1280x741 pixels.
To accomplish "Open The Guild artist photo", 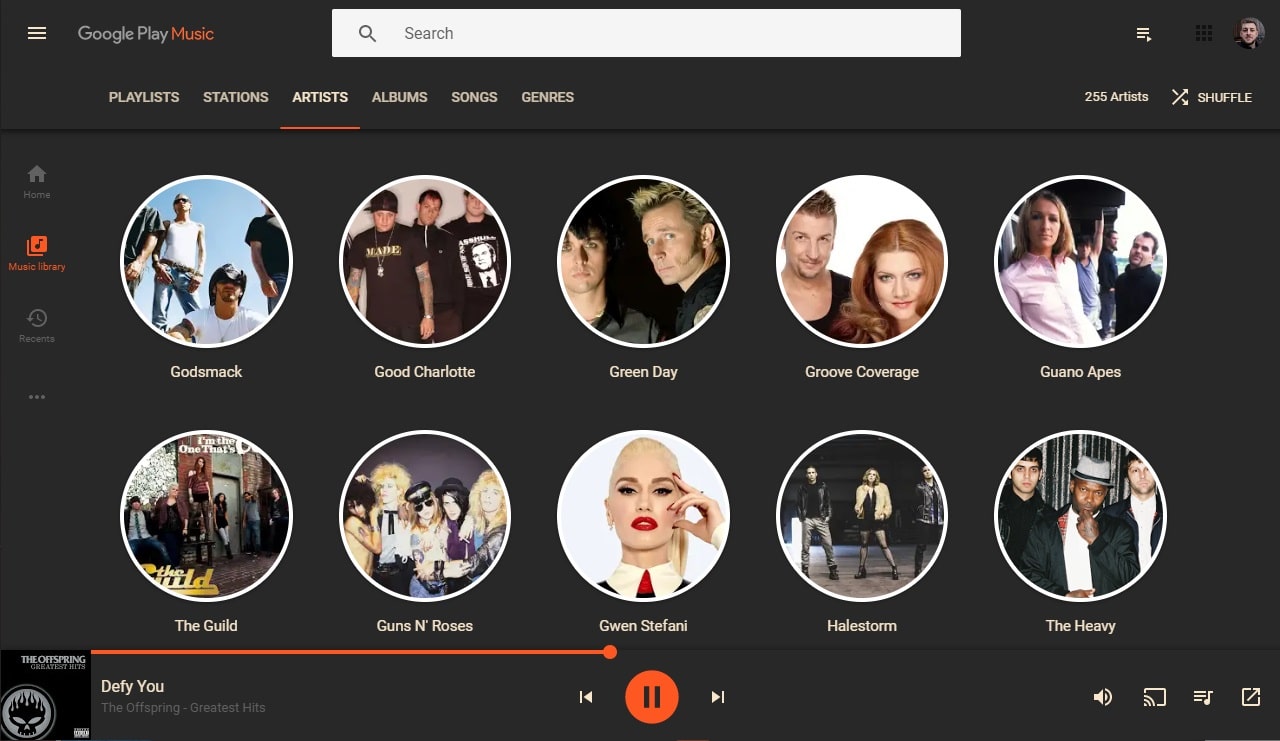I will (206, 516).
